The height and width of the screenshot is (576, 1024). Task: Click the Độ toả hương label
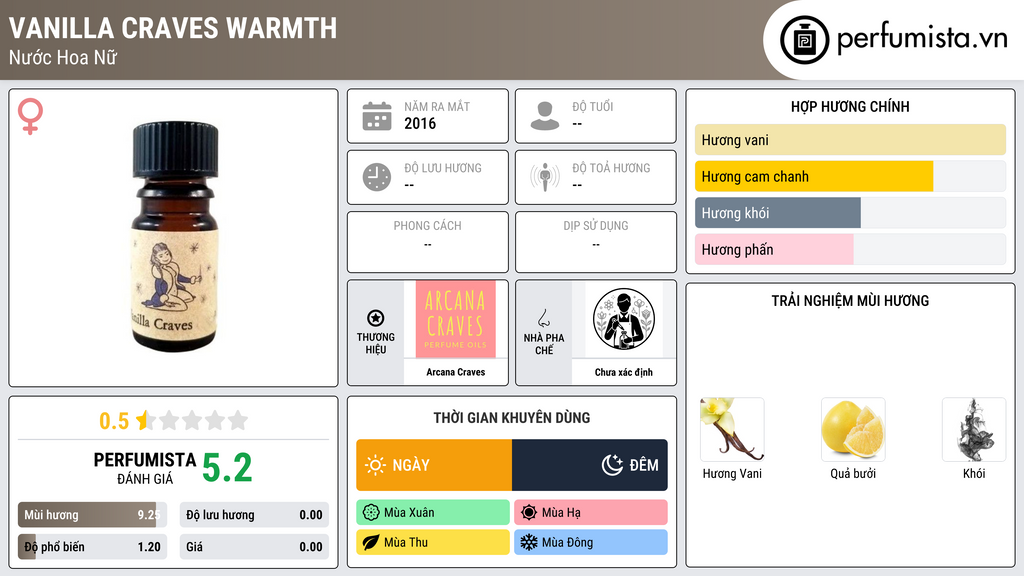(x=611, y=168)
